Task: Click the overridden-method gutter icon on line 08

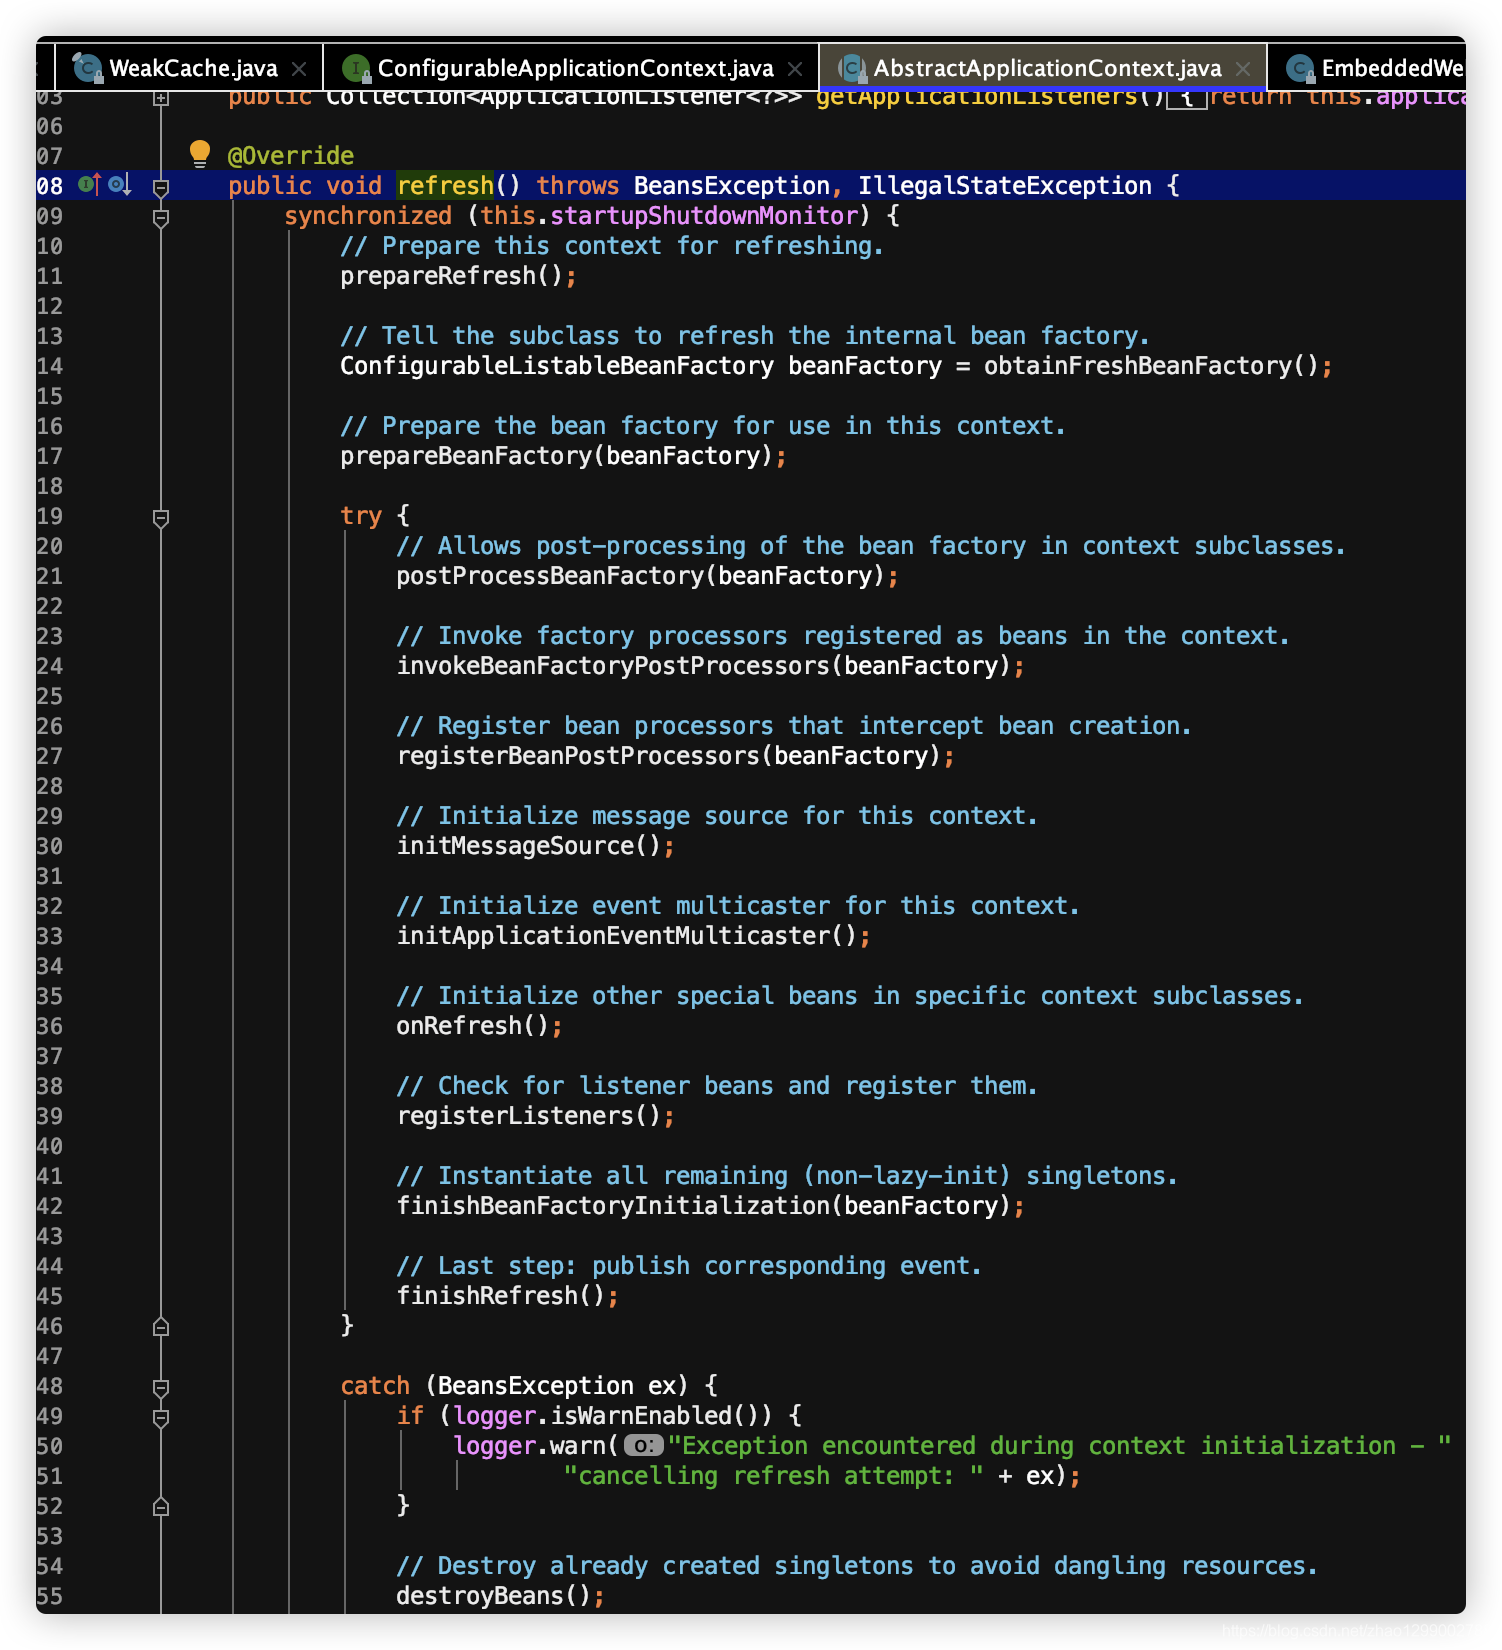Action: coord(120,184)
